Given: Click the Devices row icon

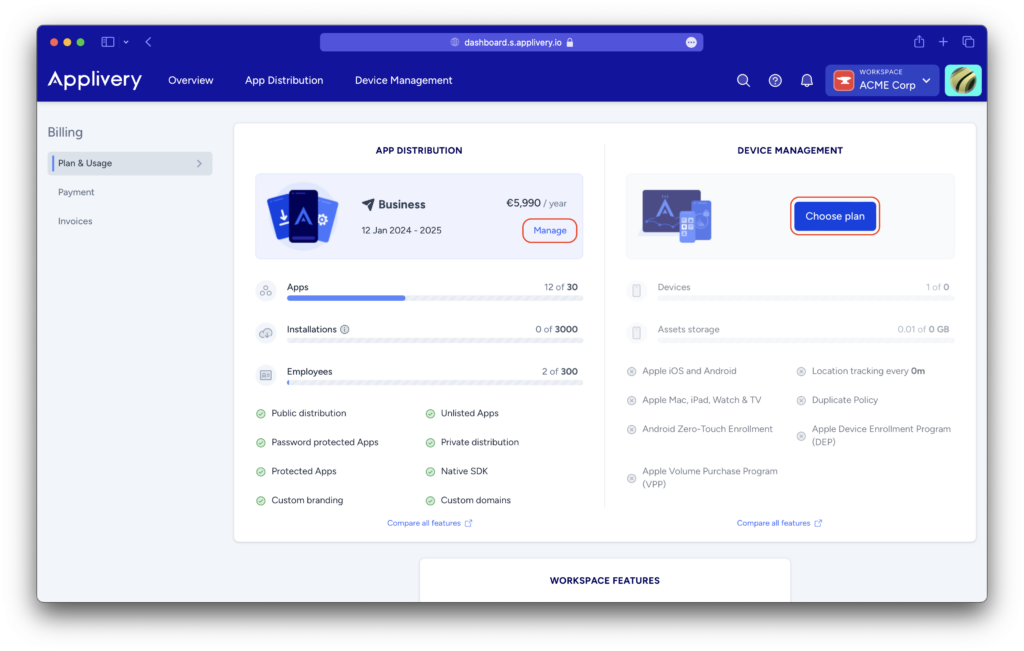Looking at the screenshot, I should (x=637, y=291).
